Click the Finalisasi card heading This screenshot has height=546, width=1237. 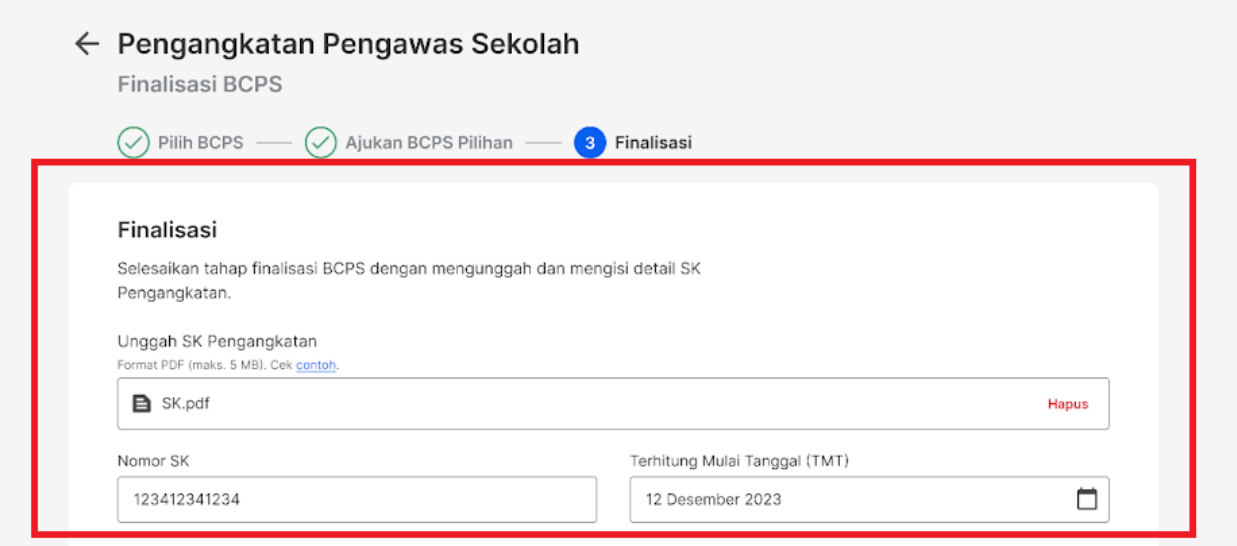[167, 230]
